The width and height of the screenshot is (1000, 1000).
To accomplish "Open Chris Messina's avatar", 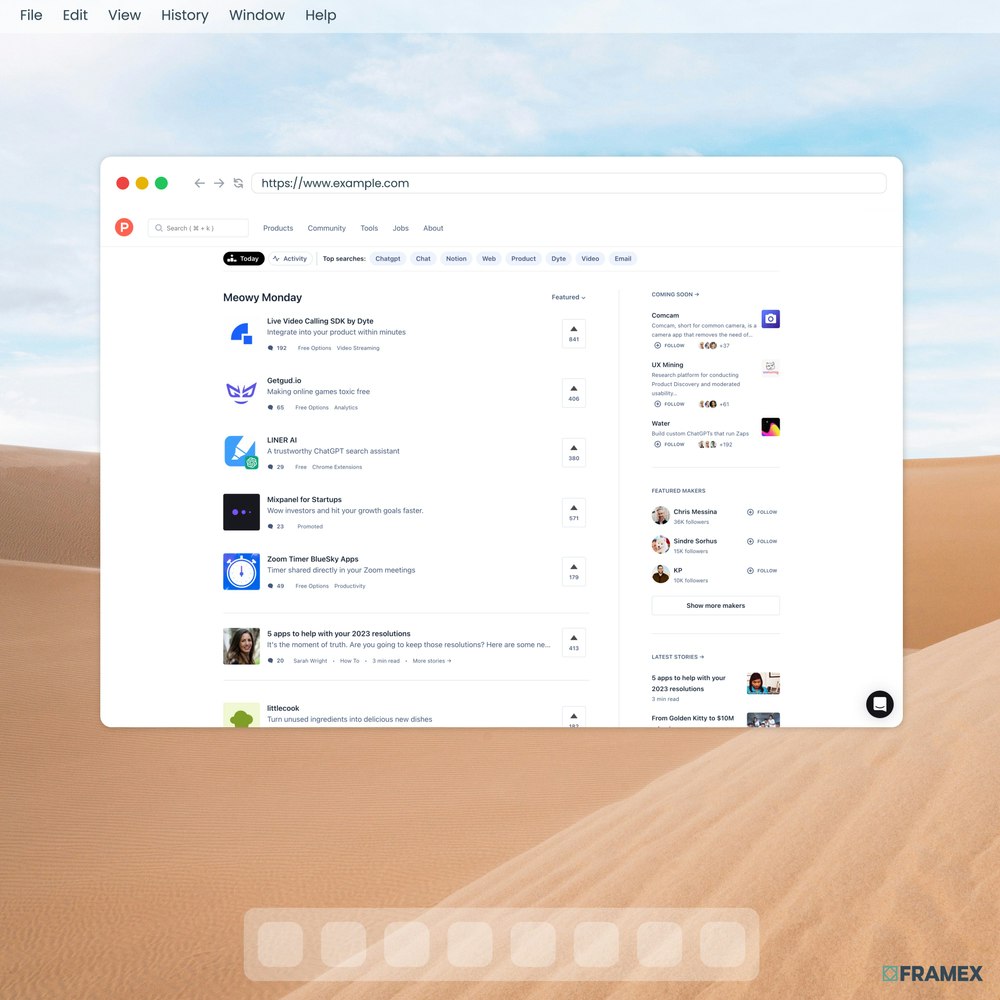I will tap(660, 515).
